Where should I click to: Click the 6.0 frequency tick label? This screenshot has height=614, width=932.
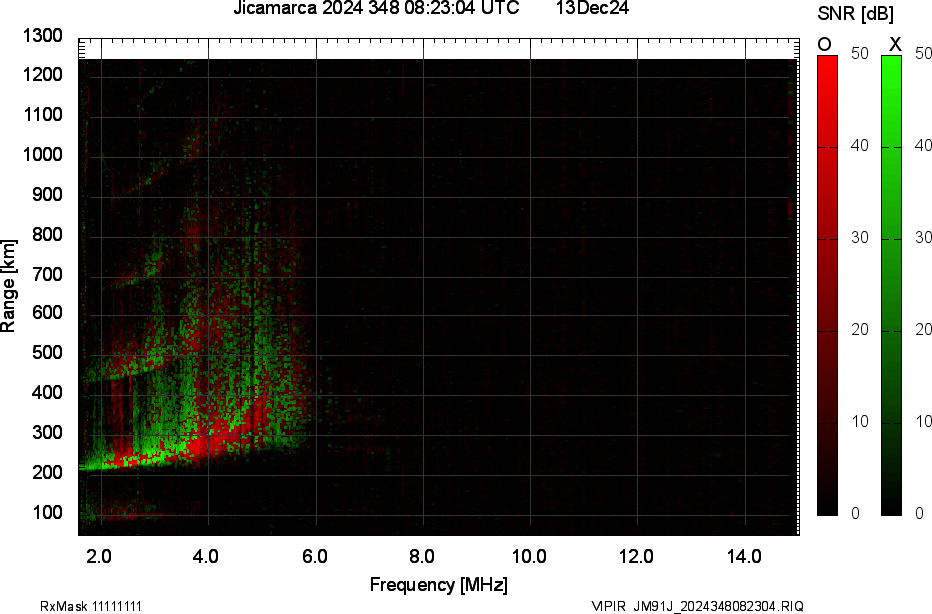(315, 557)
